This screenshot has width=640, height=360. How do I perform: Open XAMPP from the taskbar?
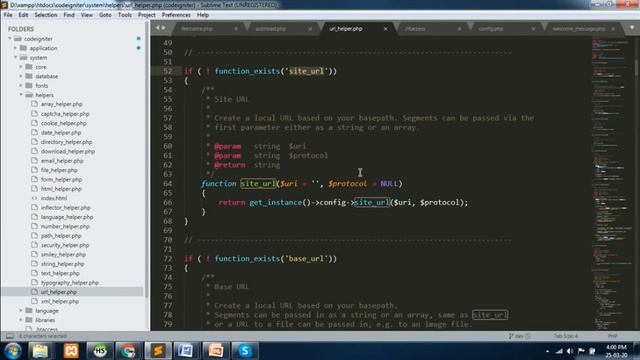pyautogui.click(x=71, y=351)
